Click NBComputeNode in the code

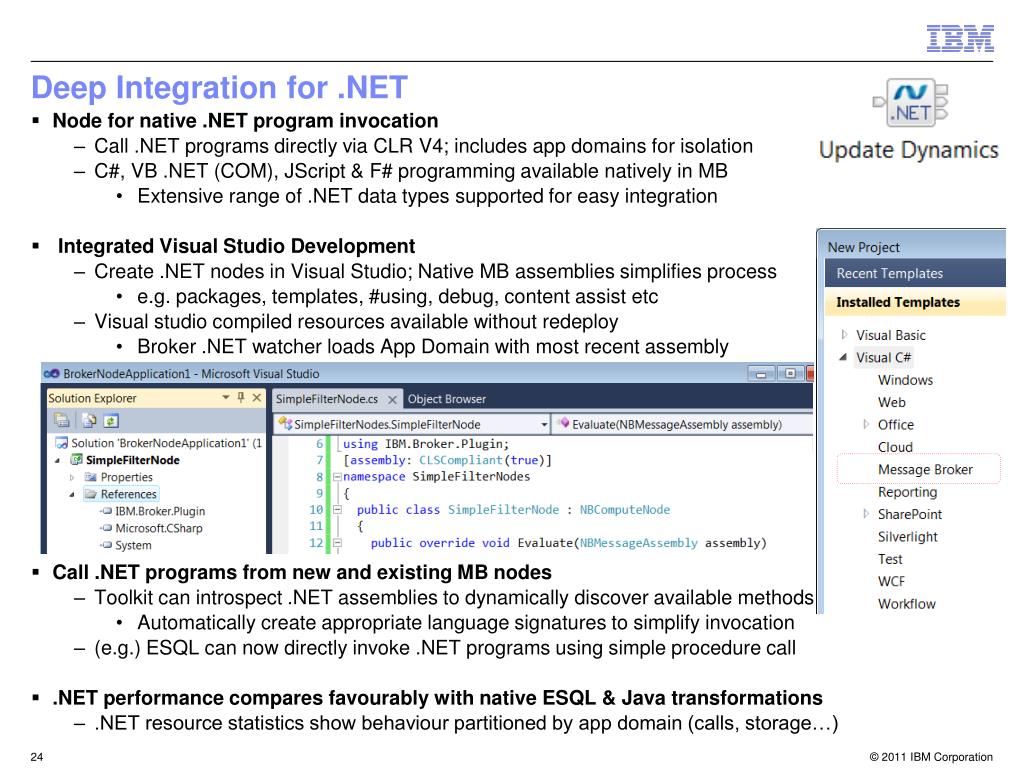click(625, 509)
